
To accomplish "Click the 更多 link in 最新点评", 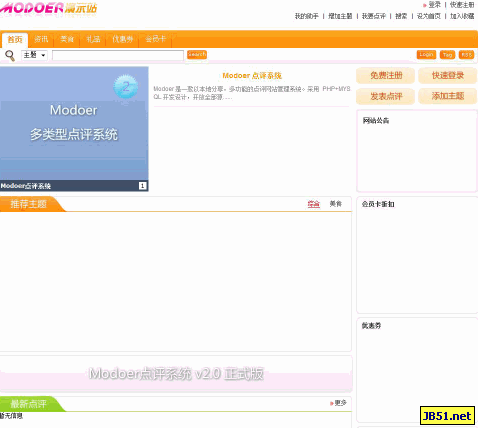I will coord(340,403).
